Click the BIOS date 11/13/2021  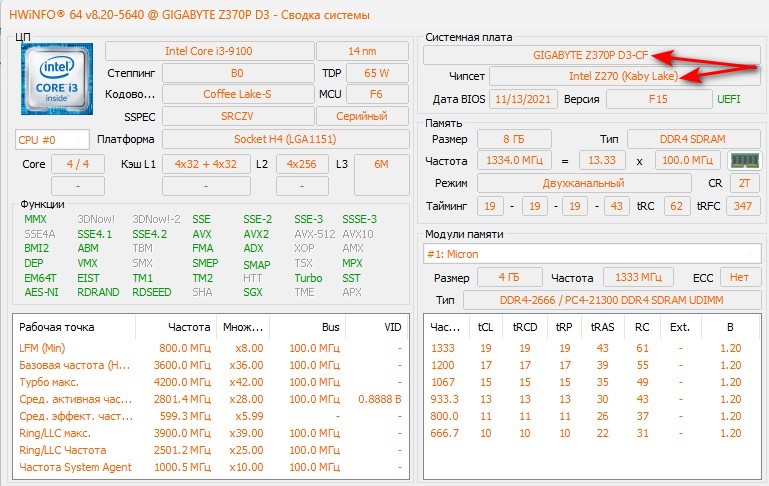(x=523, y=99)
